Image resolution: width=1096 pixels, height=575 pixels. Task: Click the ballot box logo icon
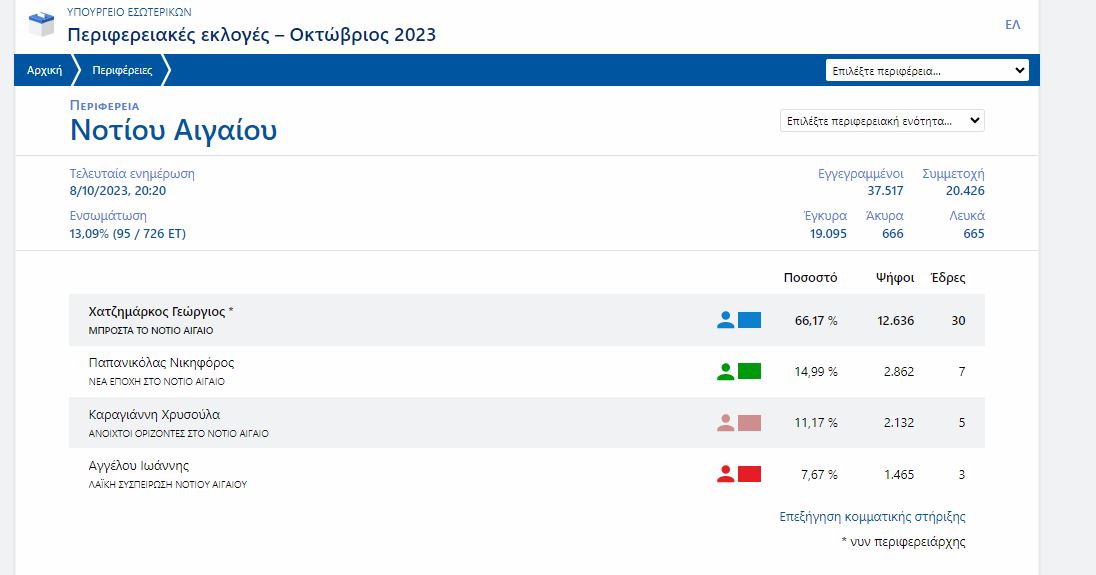tap(42, 25)
